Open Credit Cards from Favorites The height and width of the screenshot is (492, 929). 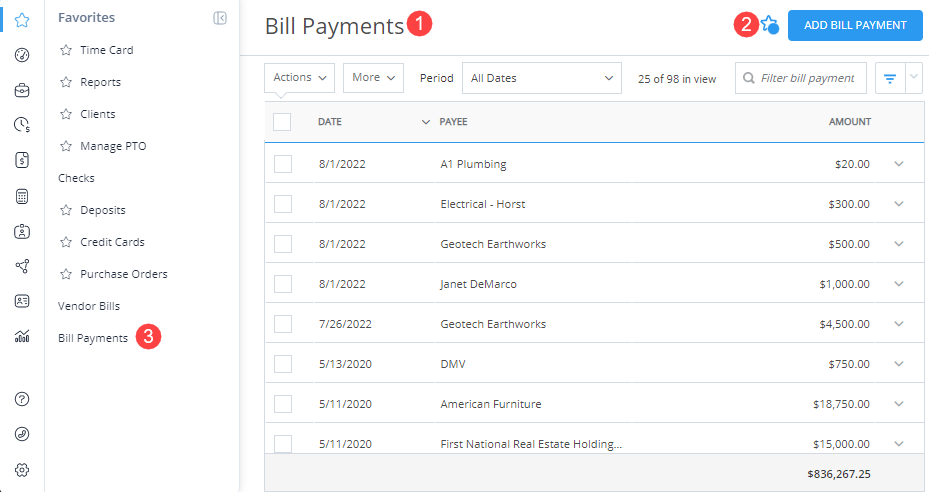113,242
